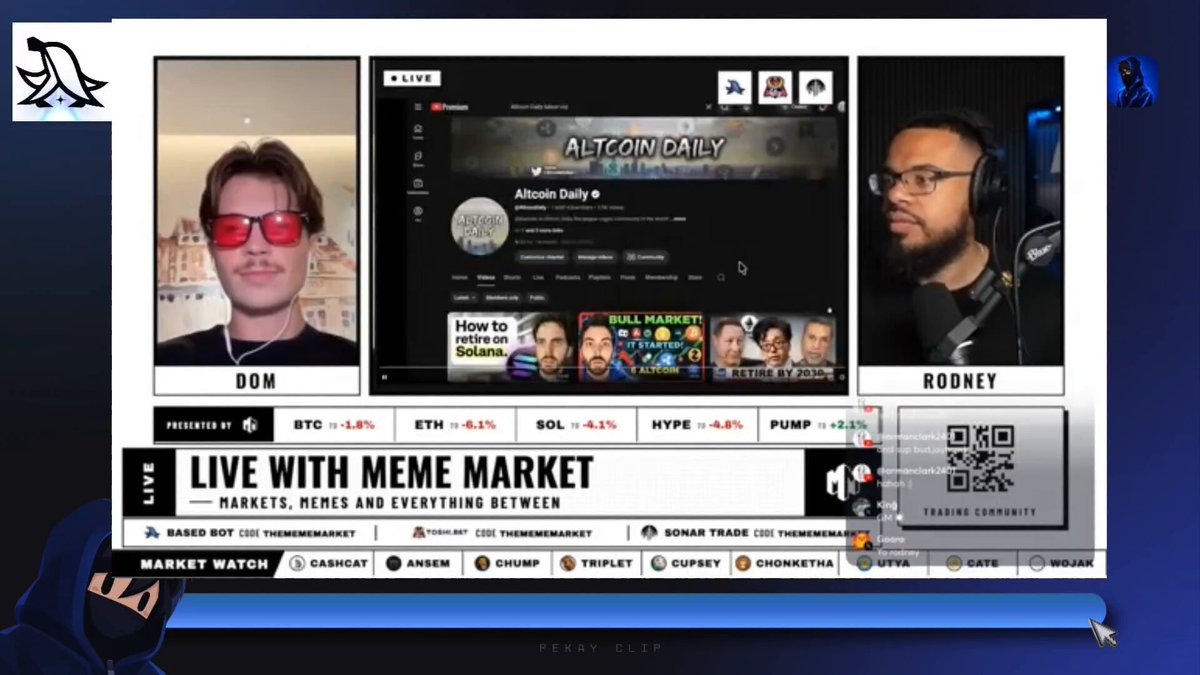
Task: Open the YouTube hamburger guide menu
Action: click(x=417, y=107)
